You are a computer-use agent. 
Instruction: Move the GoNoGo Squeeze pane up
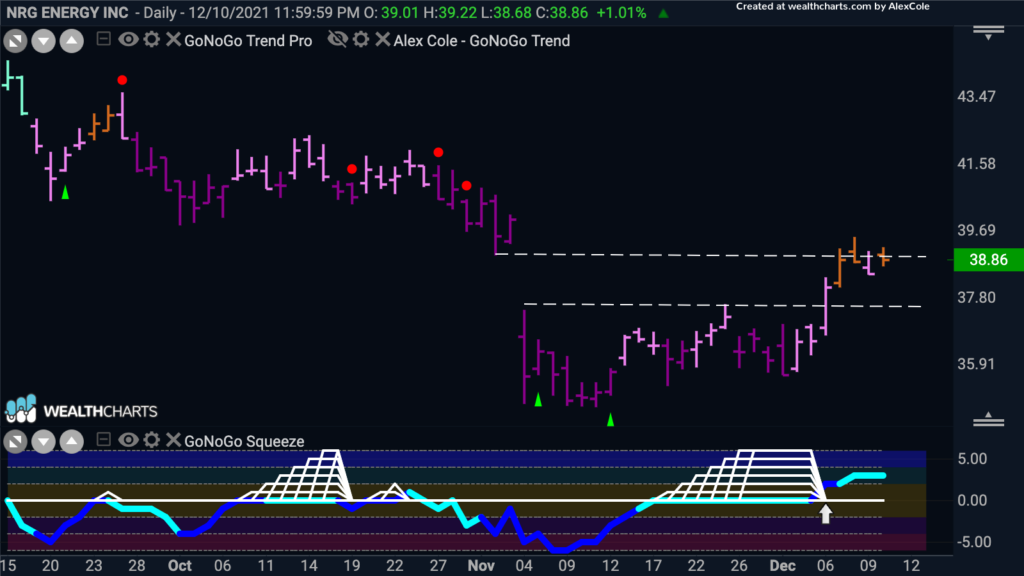coord(72,441)
